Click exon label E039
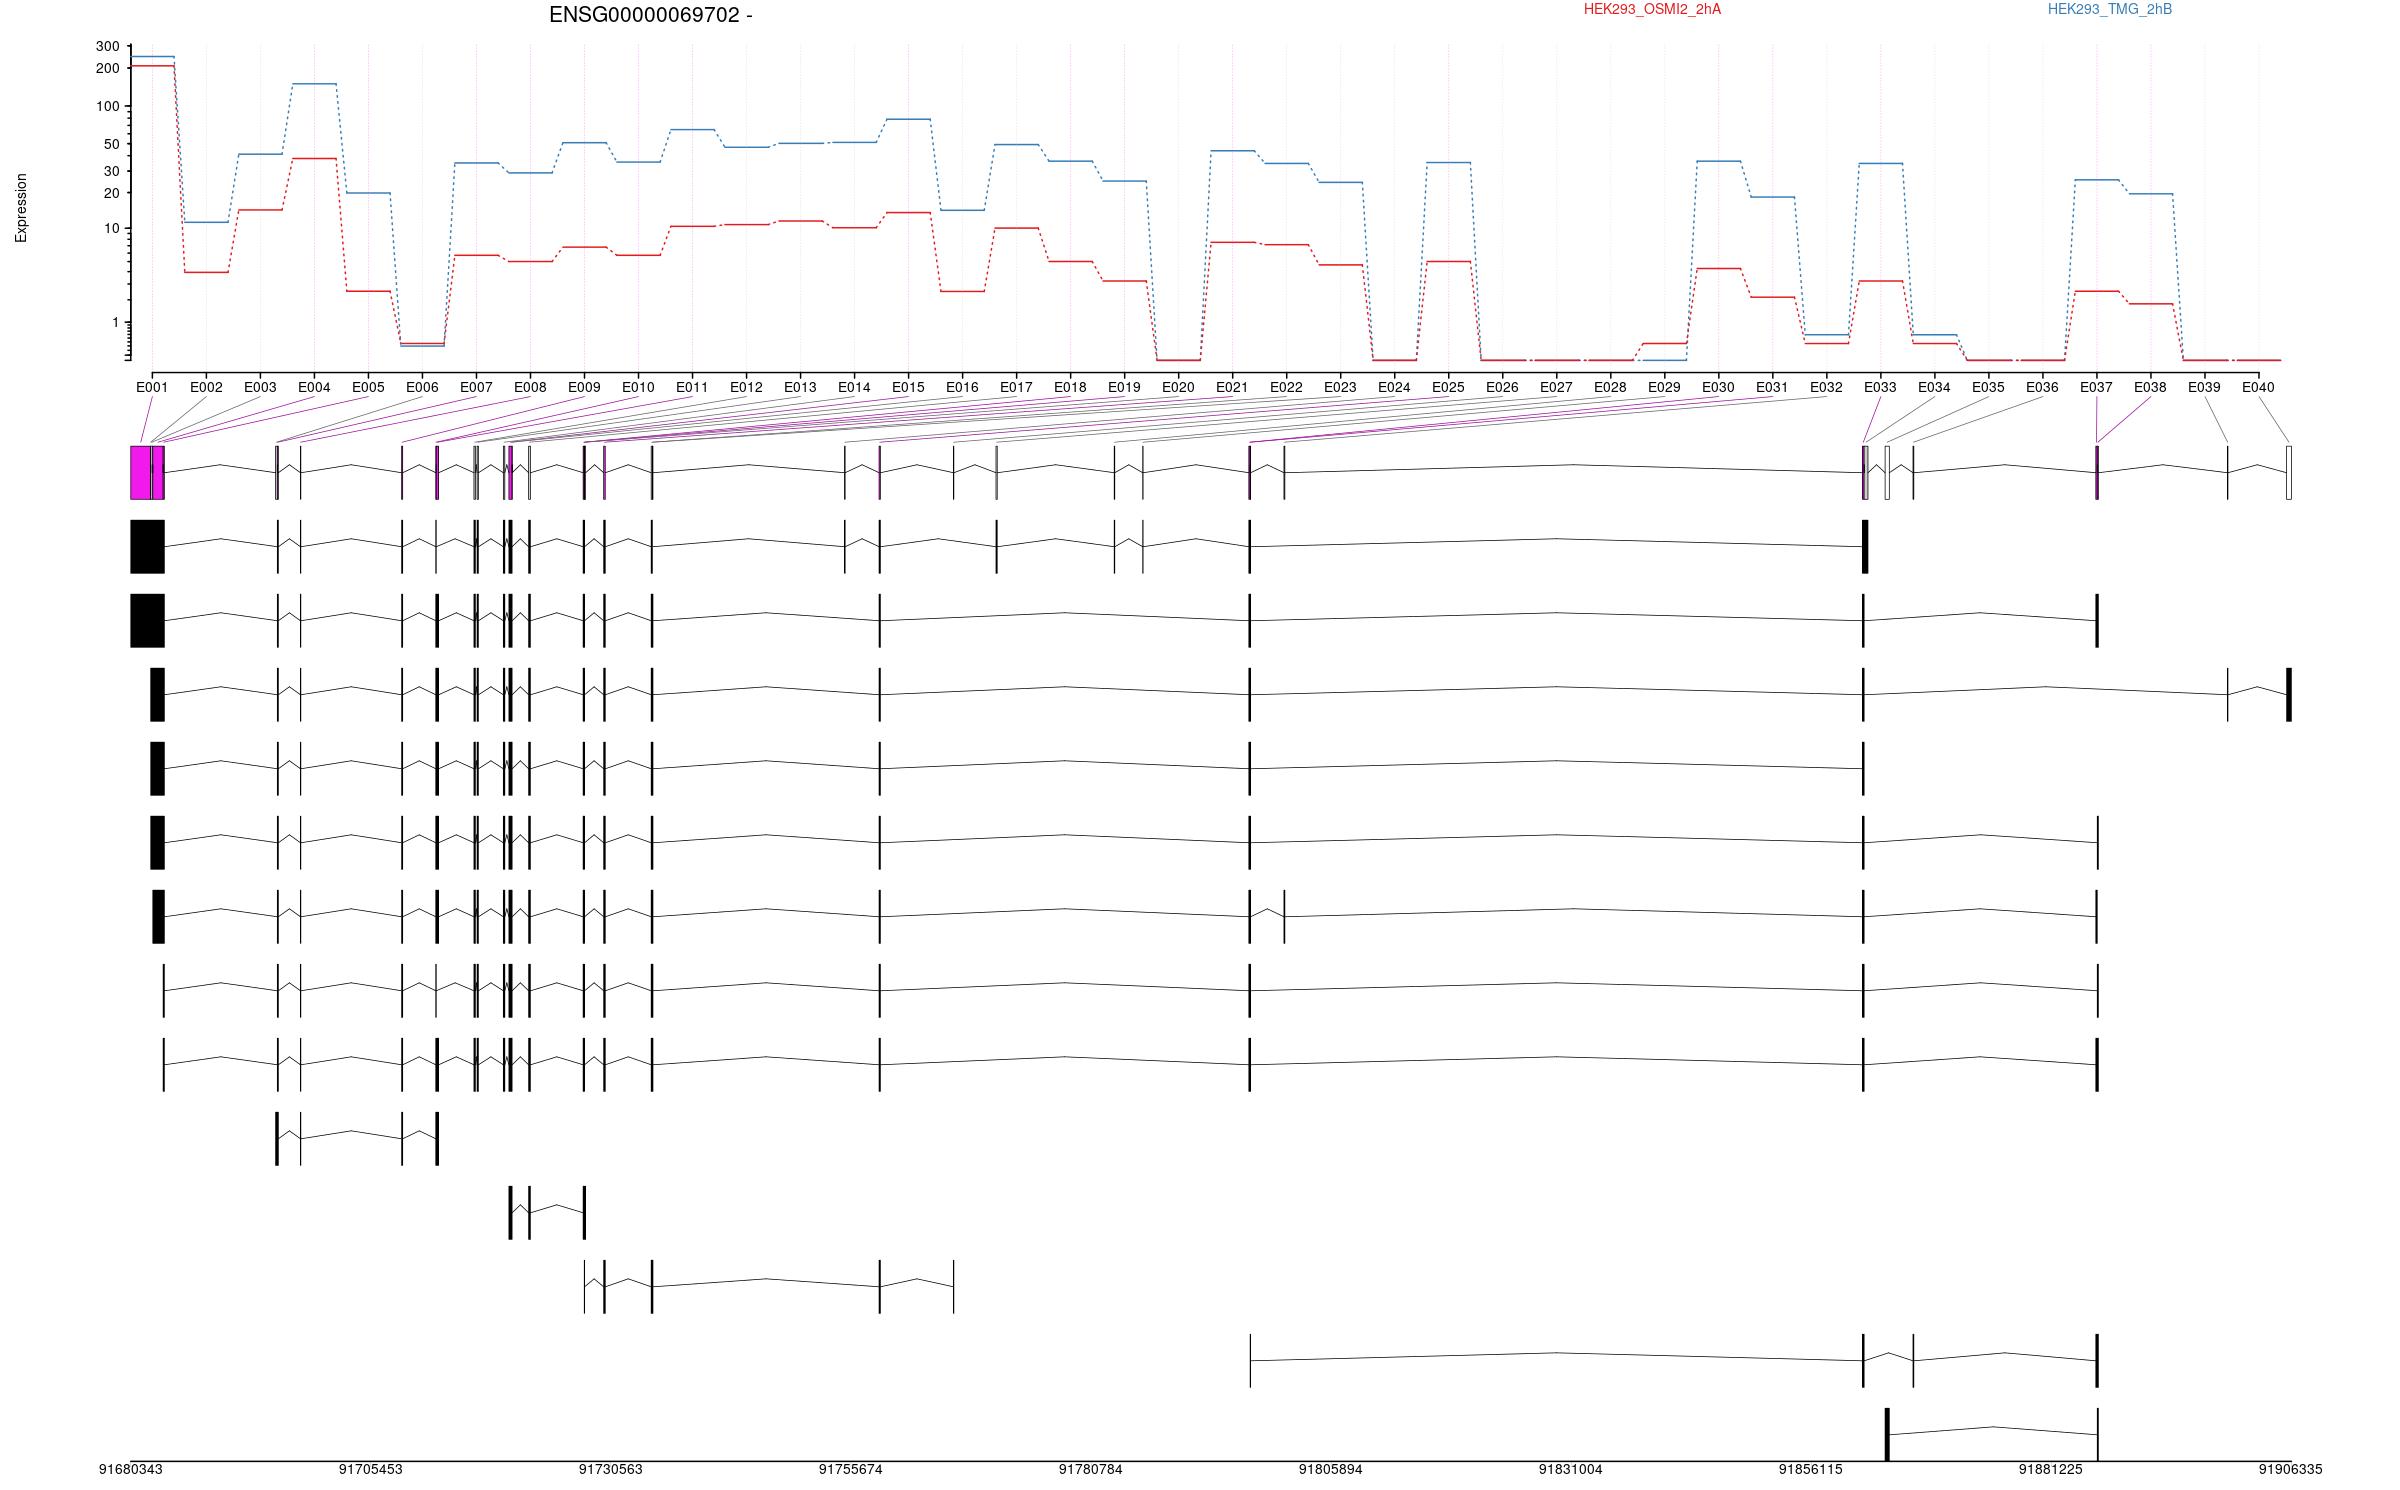Viewport: 2400px width, 1490px height. tap(2204, 387)
